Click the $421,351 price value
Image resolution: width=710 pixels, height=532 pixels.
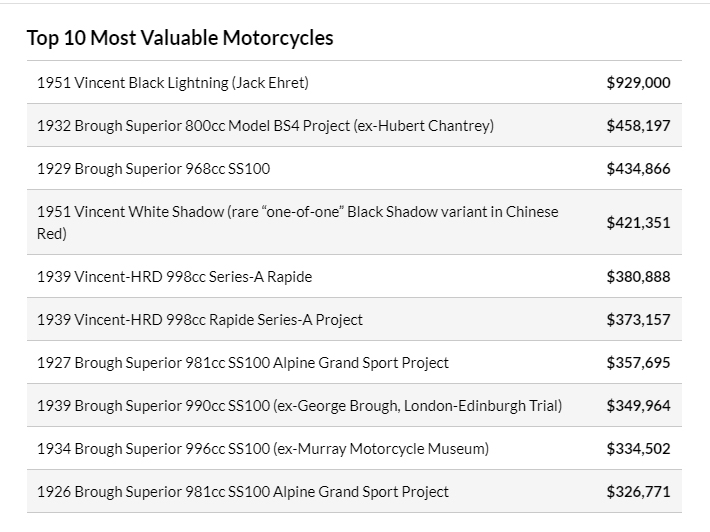coord(638,222)
